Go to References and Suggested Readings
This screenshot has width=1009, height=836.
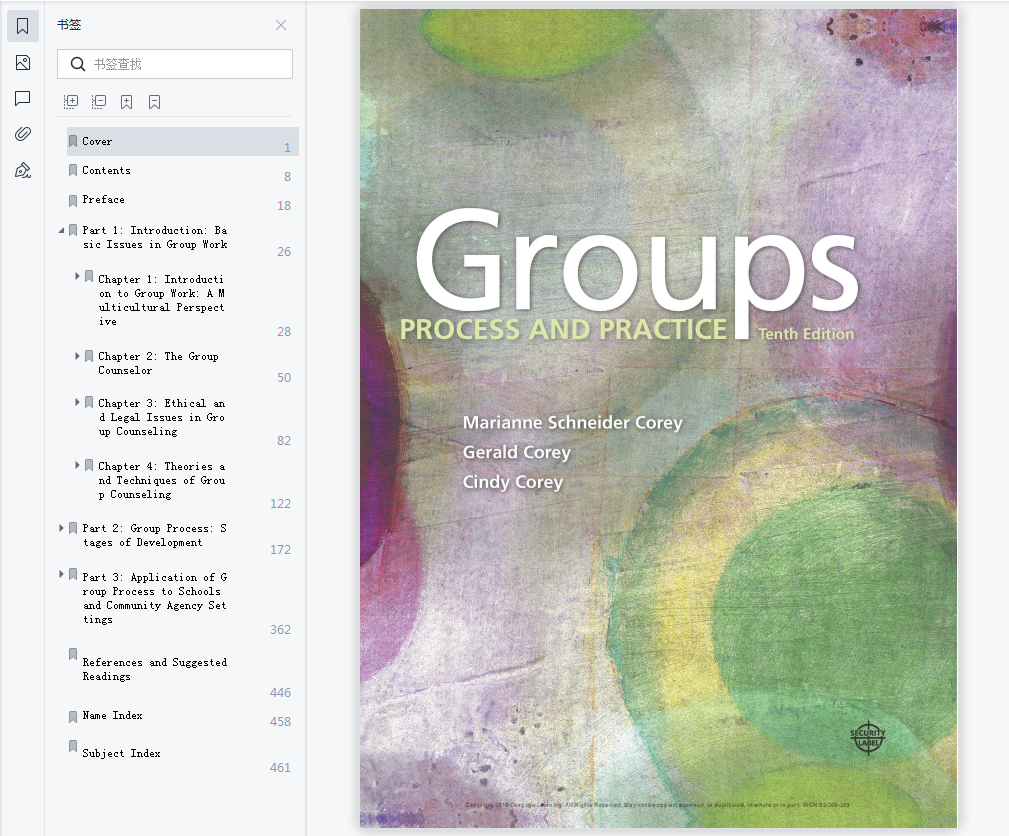[x=154, y=669]
